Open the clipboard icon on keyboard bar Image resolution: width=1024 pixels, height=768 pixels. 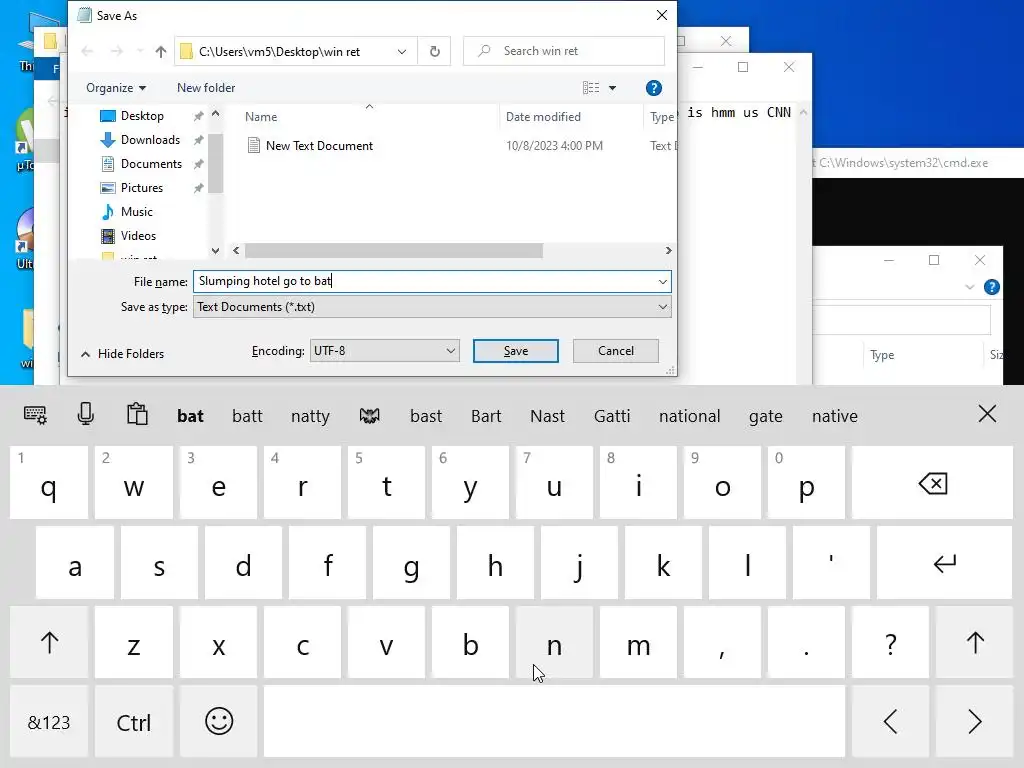137,414
